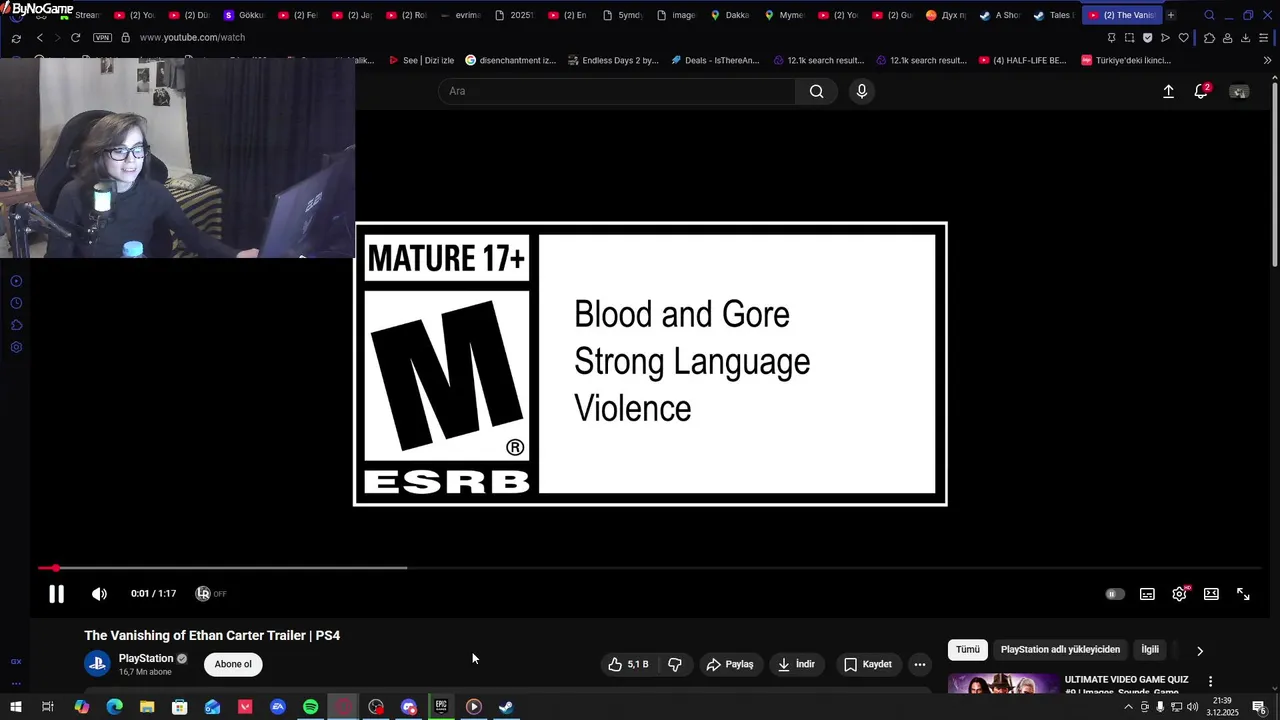Click the magnifier search button
Image resolution: width=1280 pixels, height=720 pixels.
[x=817, y=91]
